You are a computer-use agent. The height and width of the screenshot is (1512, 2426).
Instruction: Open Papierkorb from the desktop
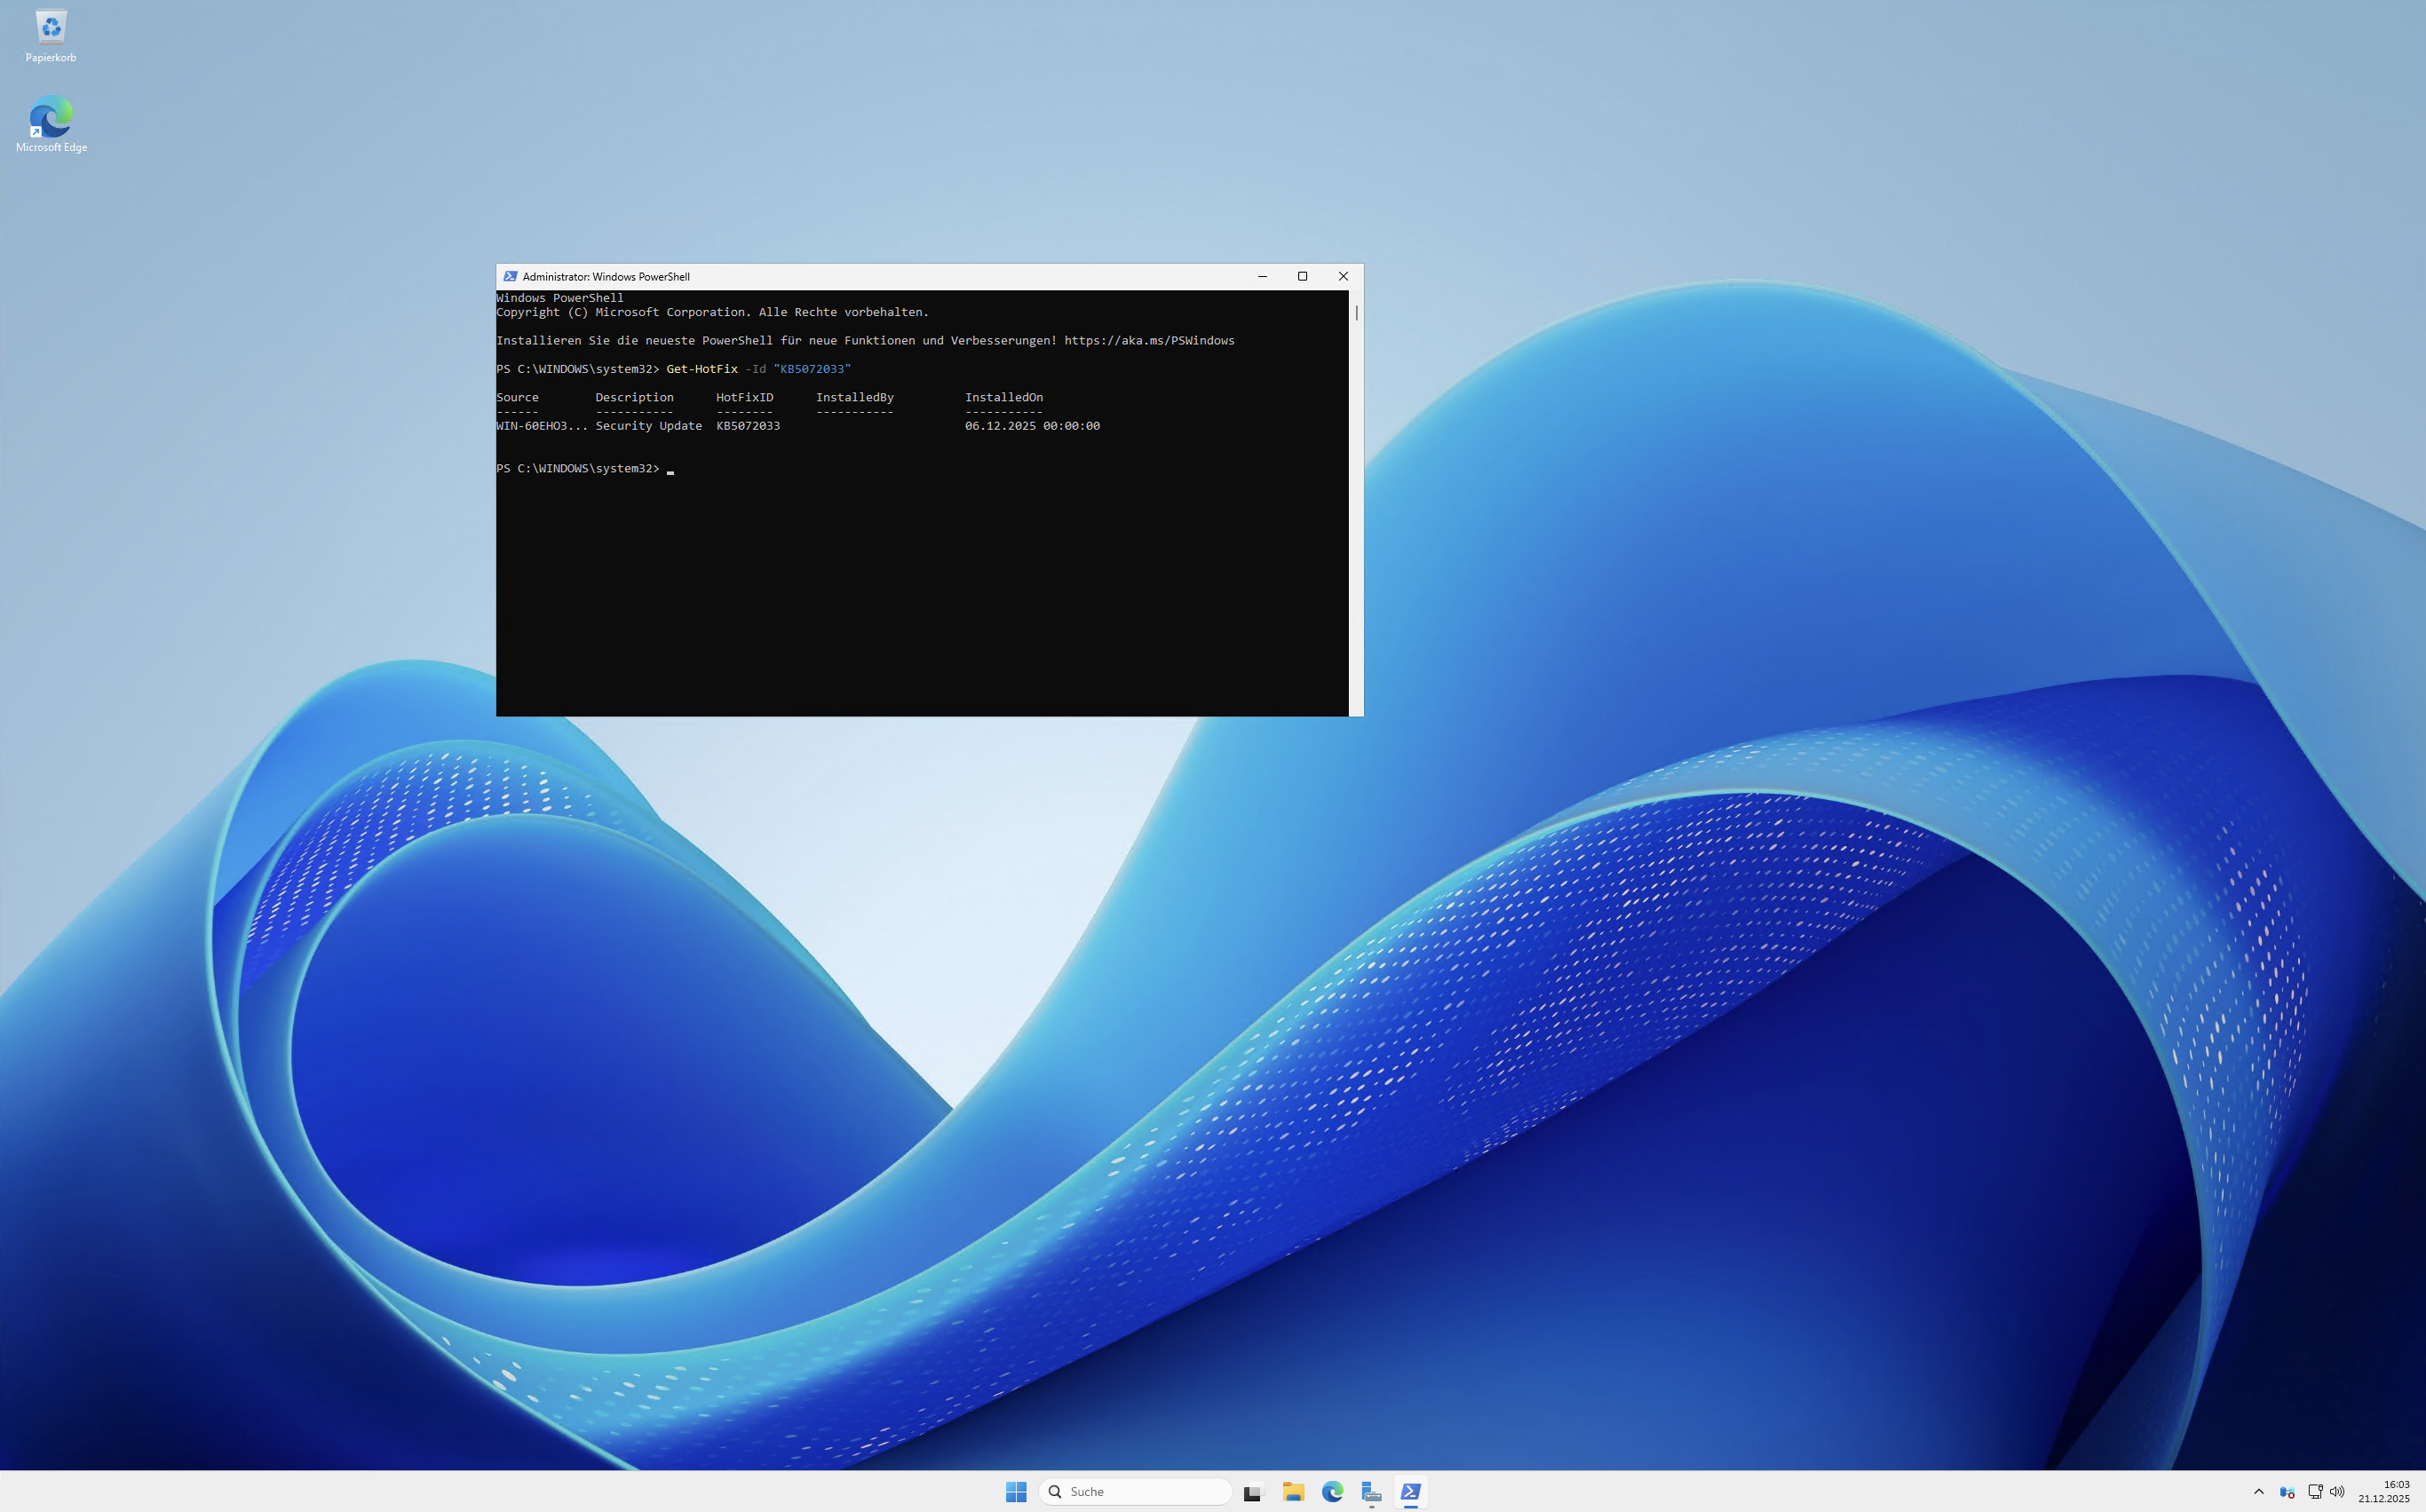click(50, 27)
